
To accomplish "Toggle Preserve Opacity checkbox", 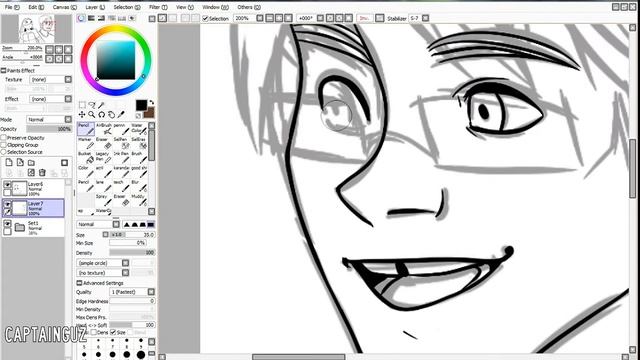I will click(x=4, y=138).
